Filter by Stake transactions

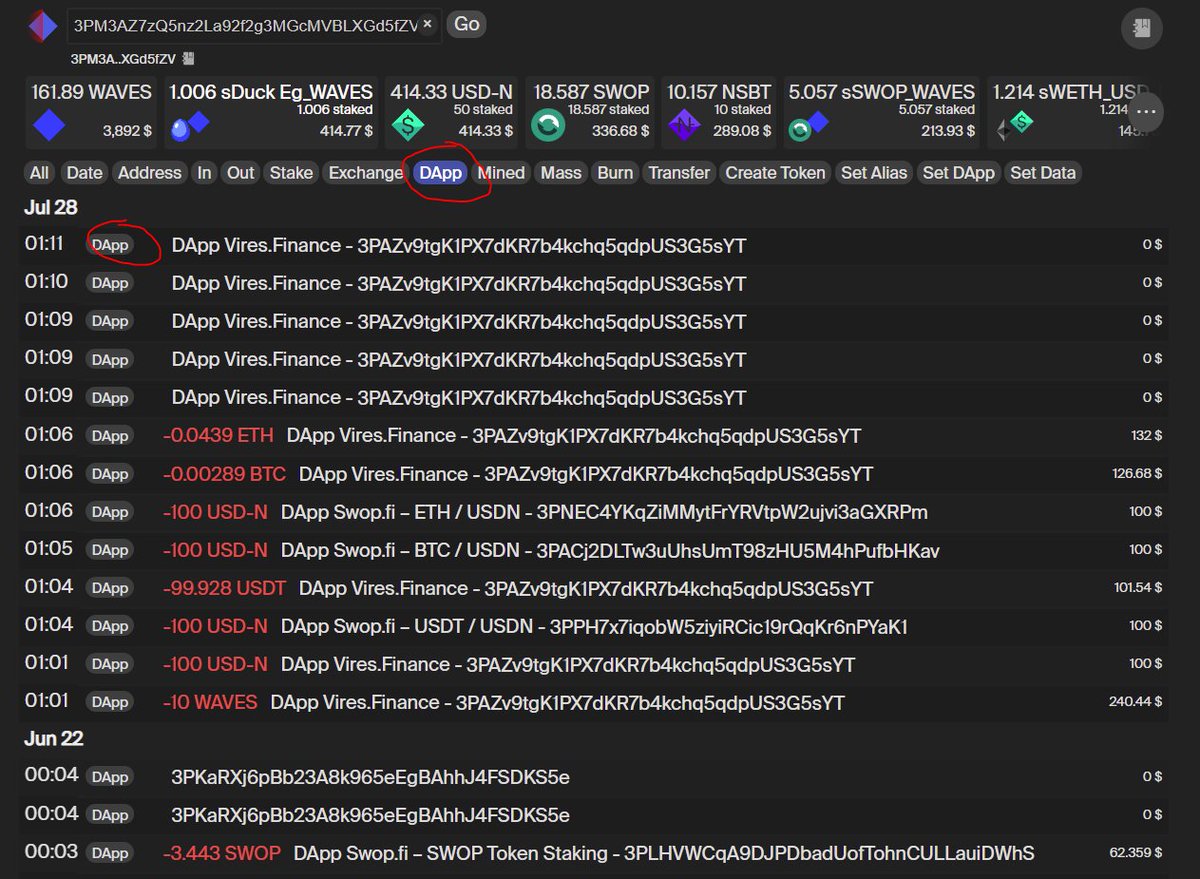click(x=291, y=173)
